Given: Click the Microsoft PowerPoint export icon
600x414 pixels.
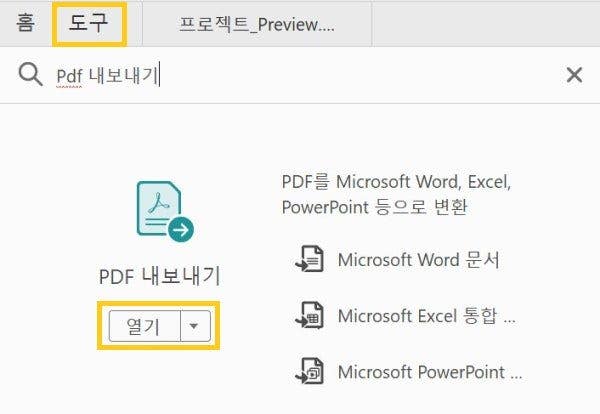Looking at the screenshot, I should click(310, 371).
